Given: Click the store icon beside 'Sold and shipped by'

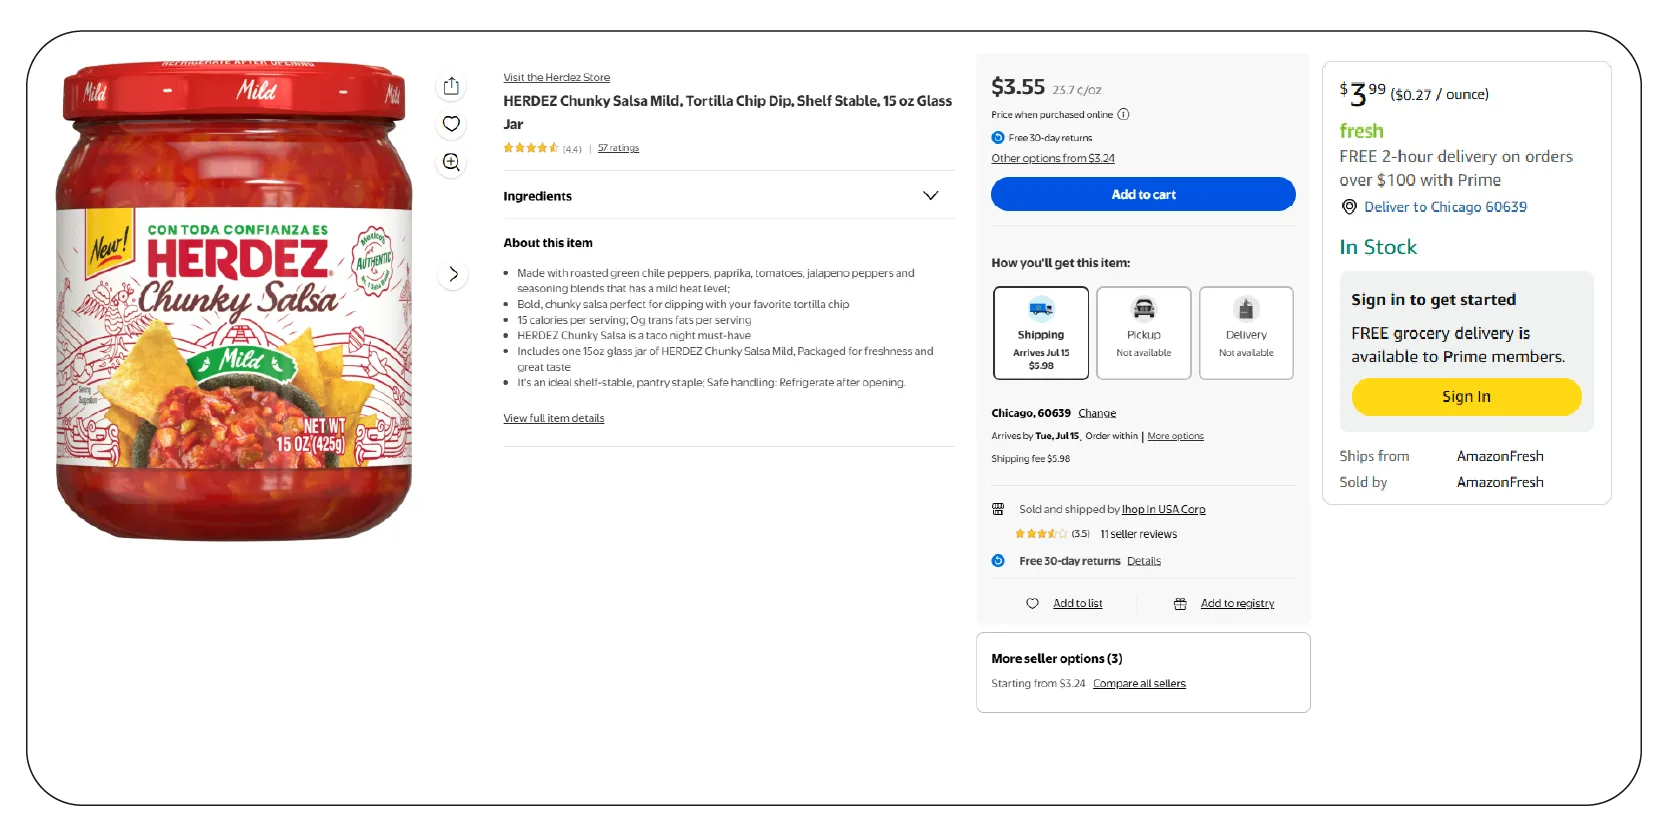Looking at the screenshot, I should 998,509.
